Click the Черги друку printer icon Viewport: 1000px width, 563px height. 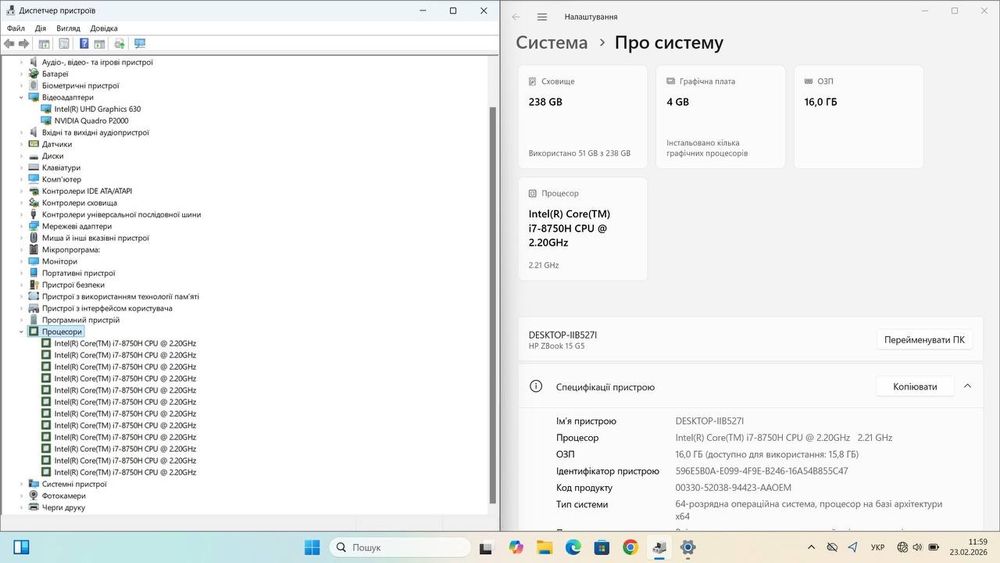point(34,508)
